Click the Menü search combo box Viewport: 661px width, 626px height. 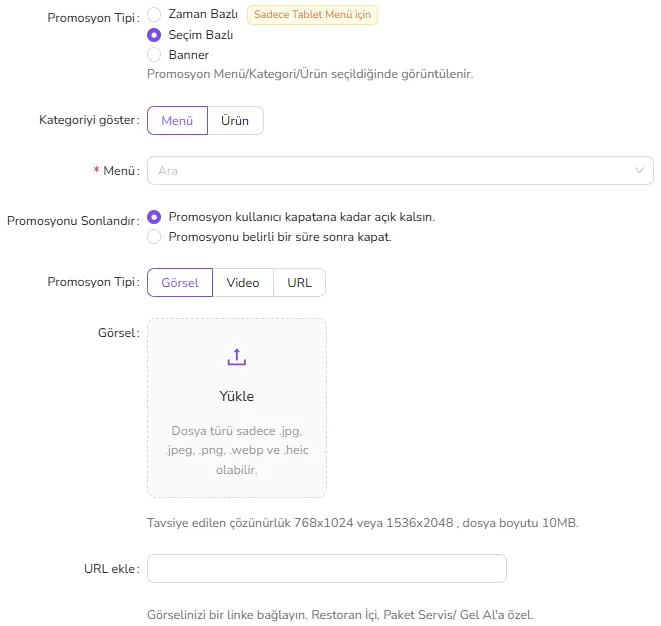[x=400, y=170]
